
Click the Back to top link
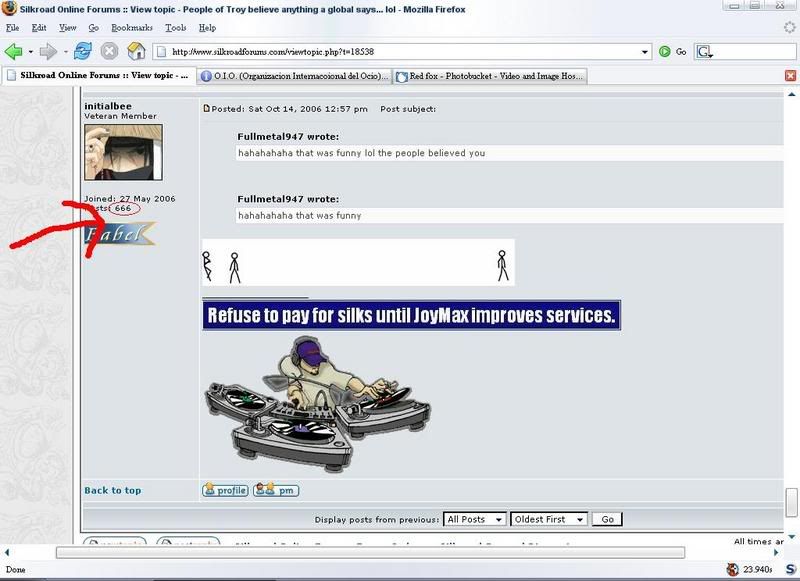[113, 490]
